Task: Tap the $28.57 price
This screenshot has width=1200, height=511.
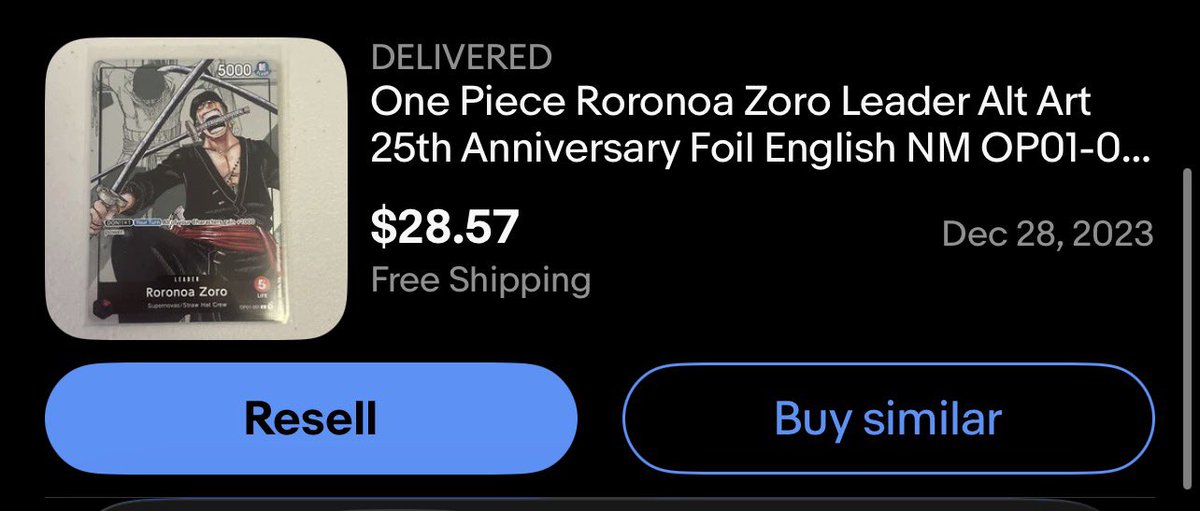Action: (x=445, y=227)
